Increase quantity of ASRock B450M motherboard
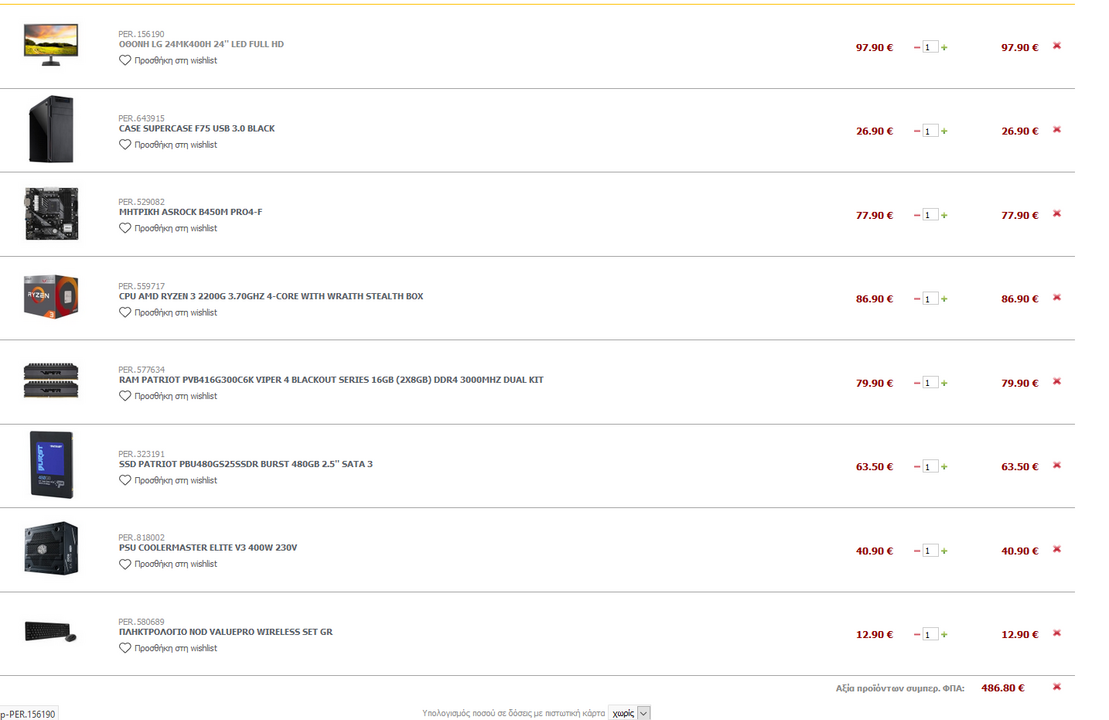This screenshot has height=720, width=1109. [944, 215]
